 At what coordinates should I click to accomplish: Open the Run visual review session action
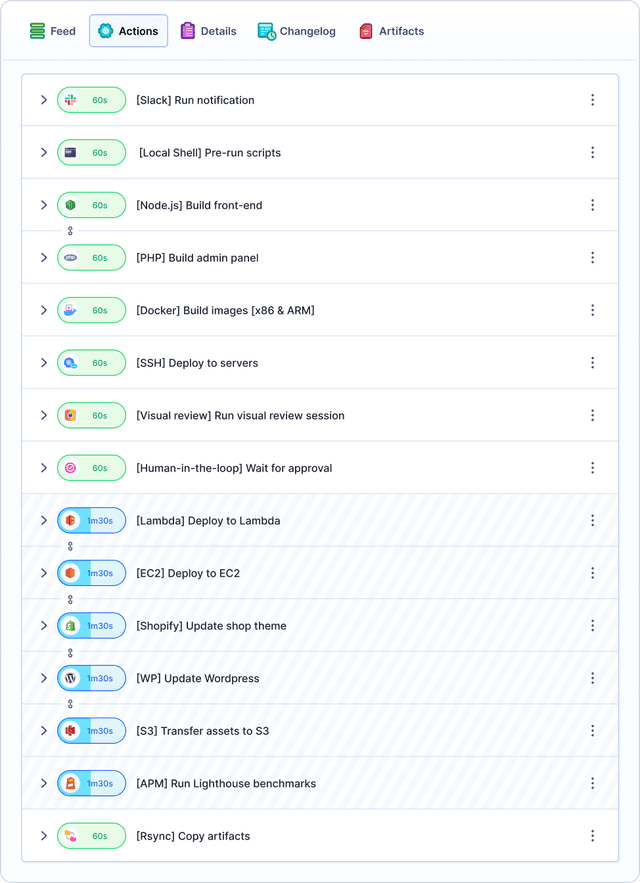[x=240, y=416]
